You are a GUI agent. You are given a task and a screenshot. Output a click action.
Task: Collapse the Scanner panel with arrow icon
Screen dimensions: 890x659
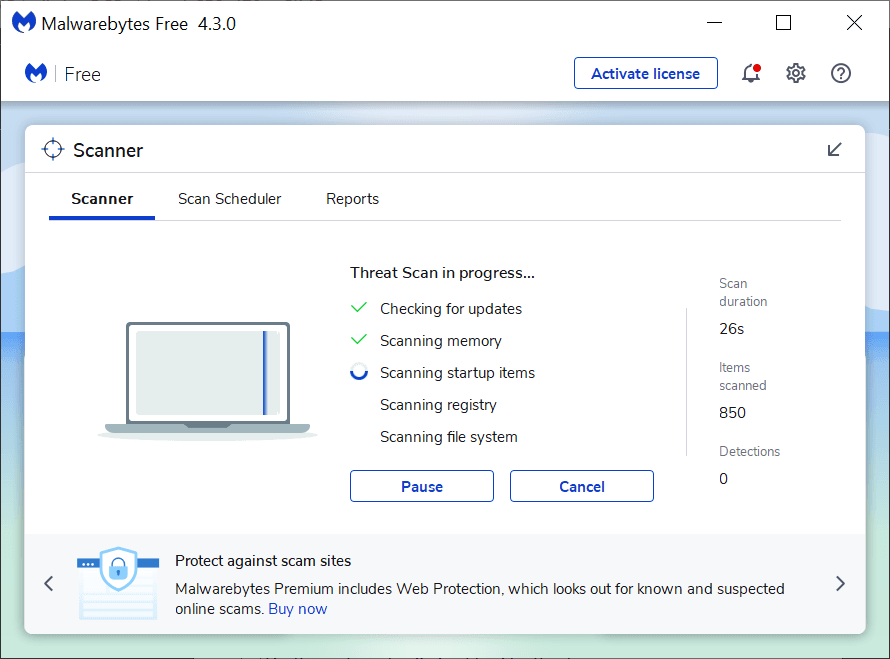(835, 150)
